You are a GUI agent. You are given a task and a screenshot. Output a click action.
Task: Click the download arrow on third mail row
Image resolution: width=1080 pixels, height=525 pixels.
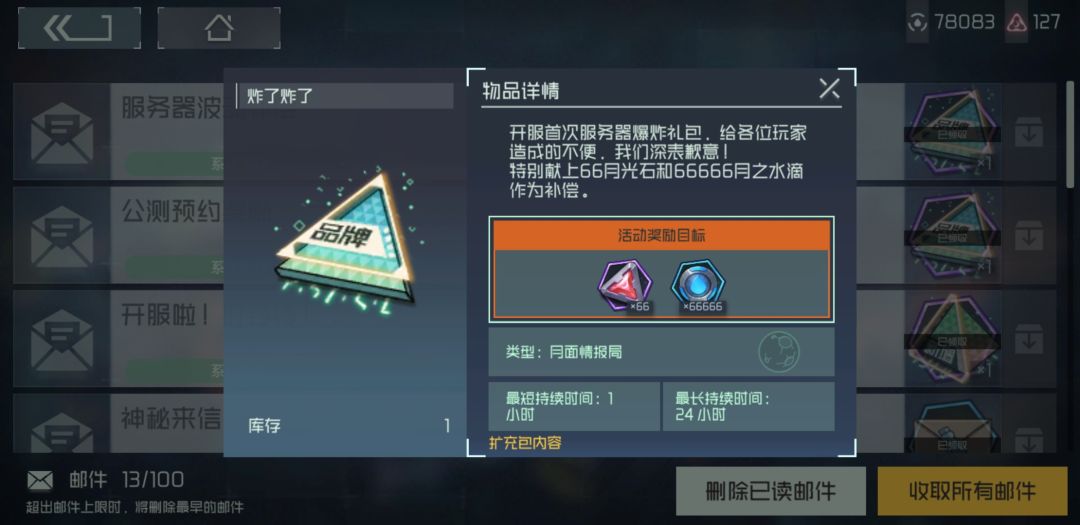tap(1029, 338)
